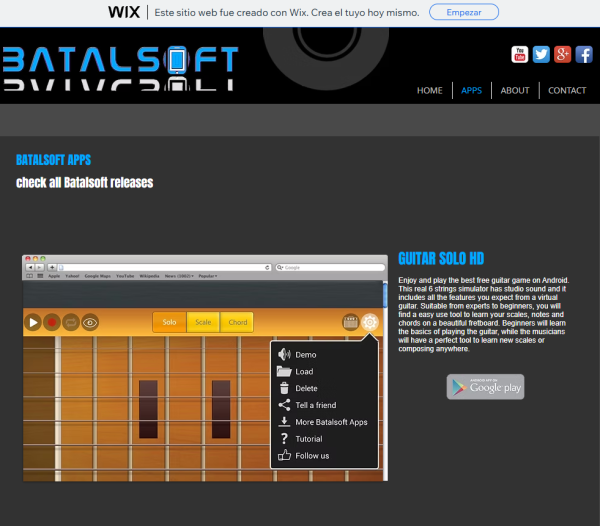Open the ABOUT page
Image resolution: width=600 pixels, height=526 pixels.
coord(515,91)
